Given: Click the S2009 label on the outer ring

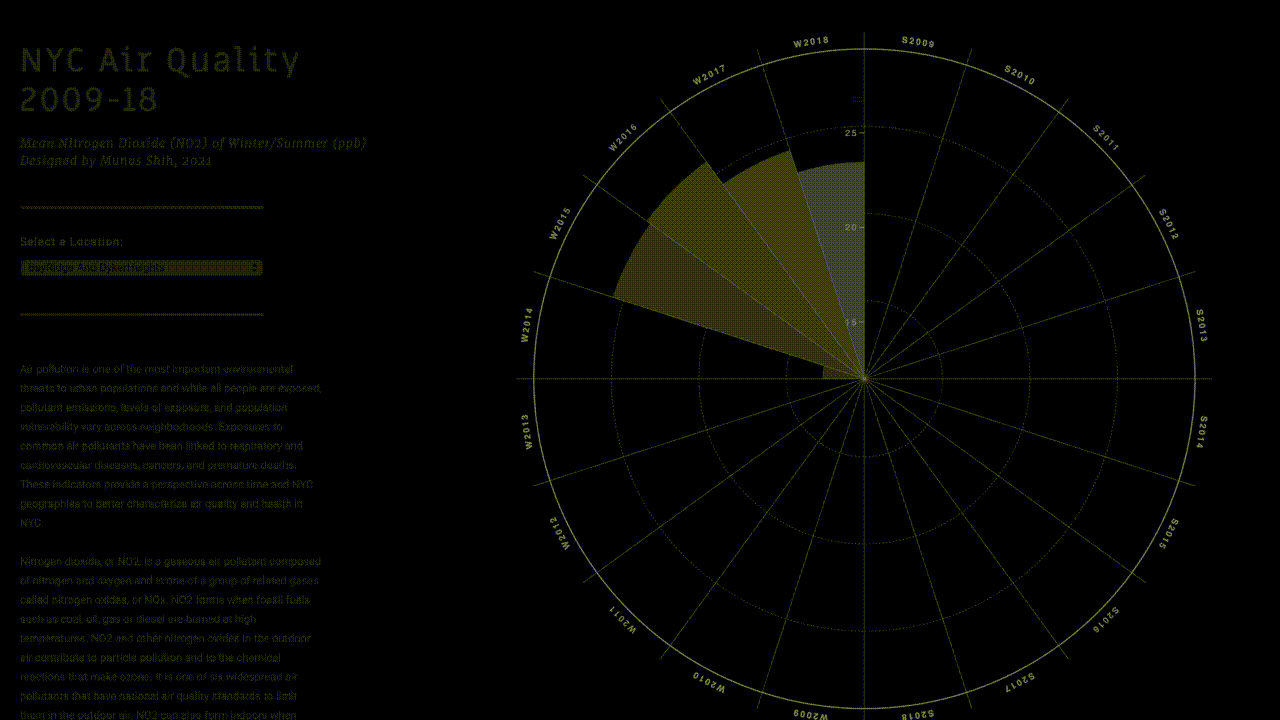Looking at the screenshot, I should tap(918, 43).
